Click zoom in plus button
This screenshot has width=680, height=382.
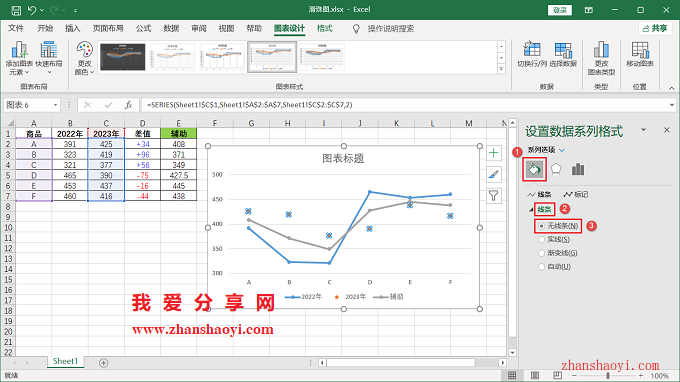pos(641,375)
